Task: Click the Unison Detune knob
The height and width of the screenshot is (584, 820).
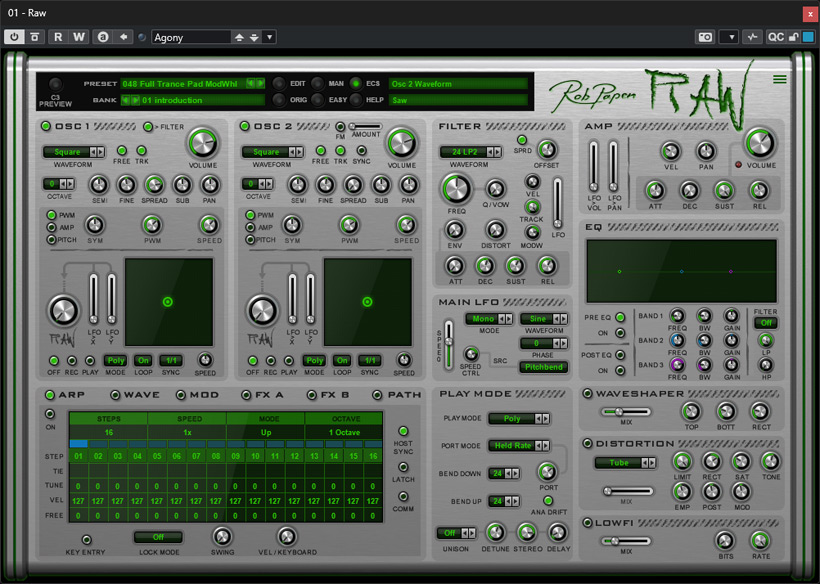Action: [x=495, y=533]
